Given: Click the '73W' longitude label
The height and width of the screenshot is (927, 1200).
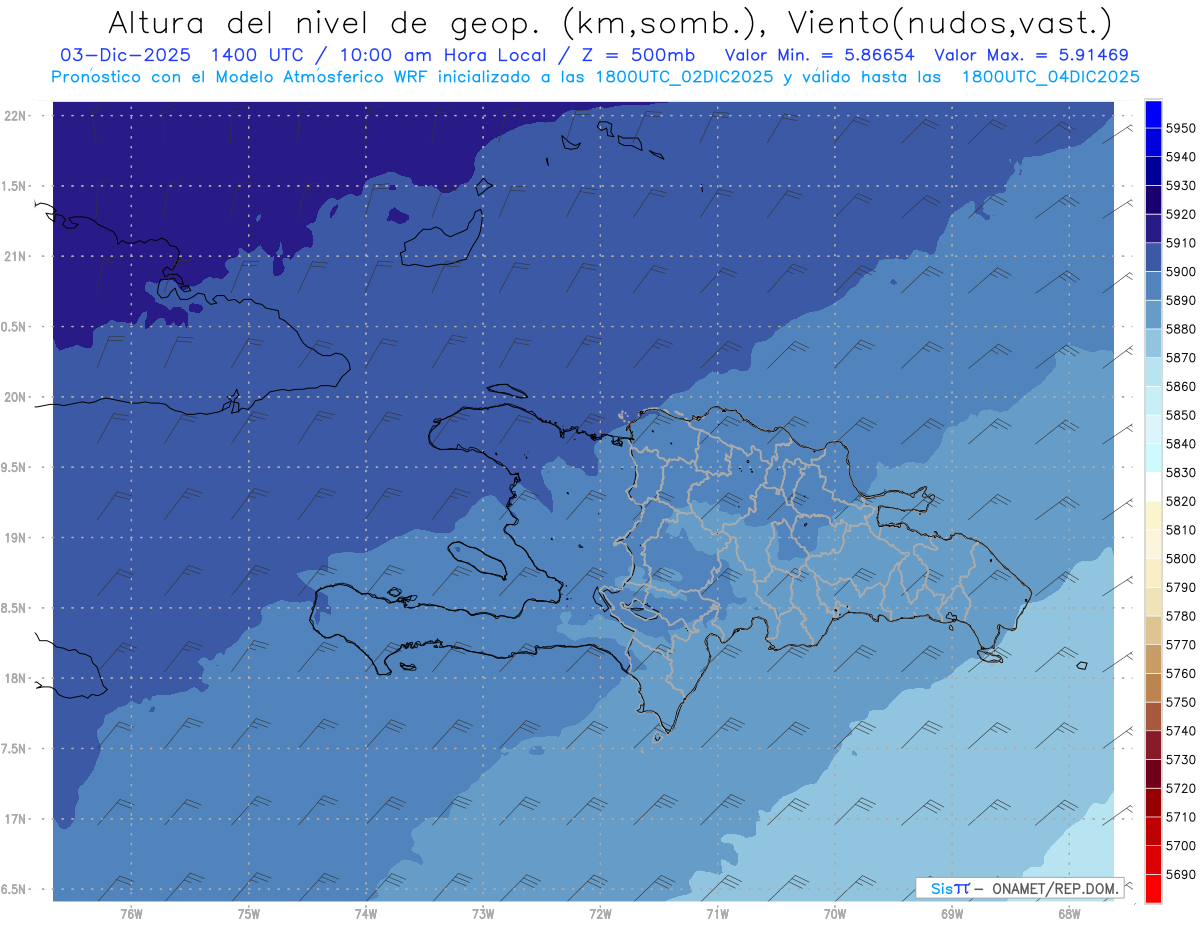Looking at the screenshot, I should pos(483,914).
